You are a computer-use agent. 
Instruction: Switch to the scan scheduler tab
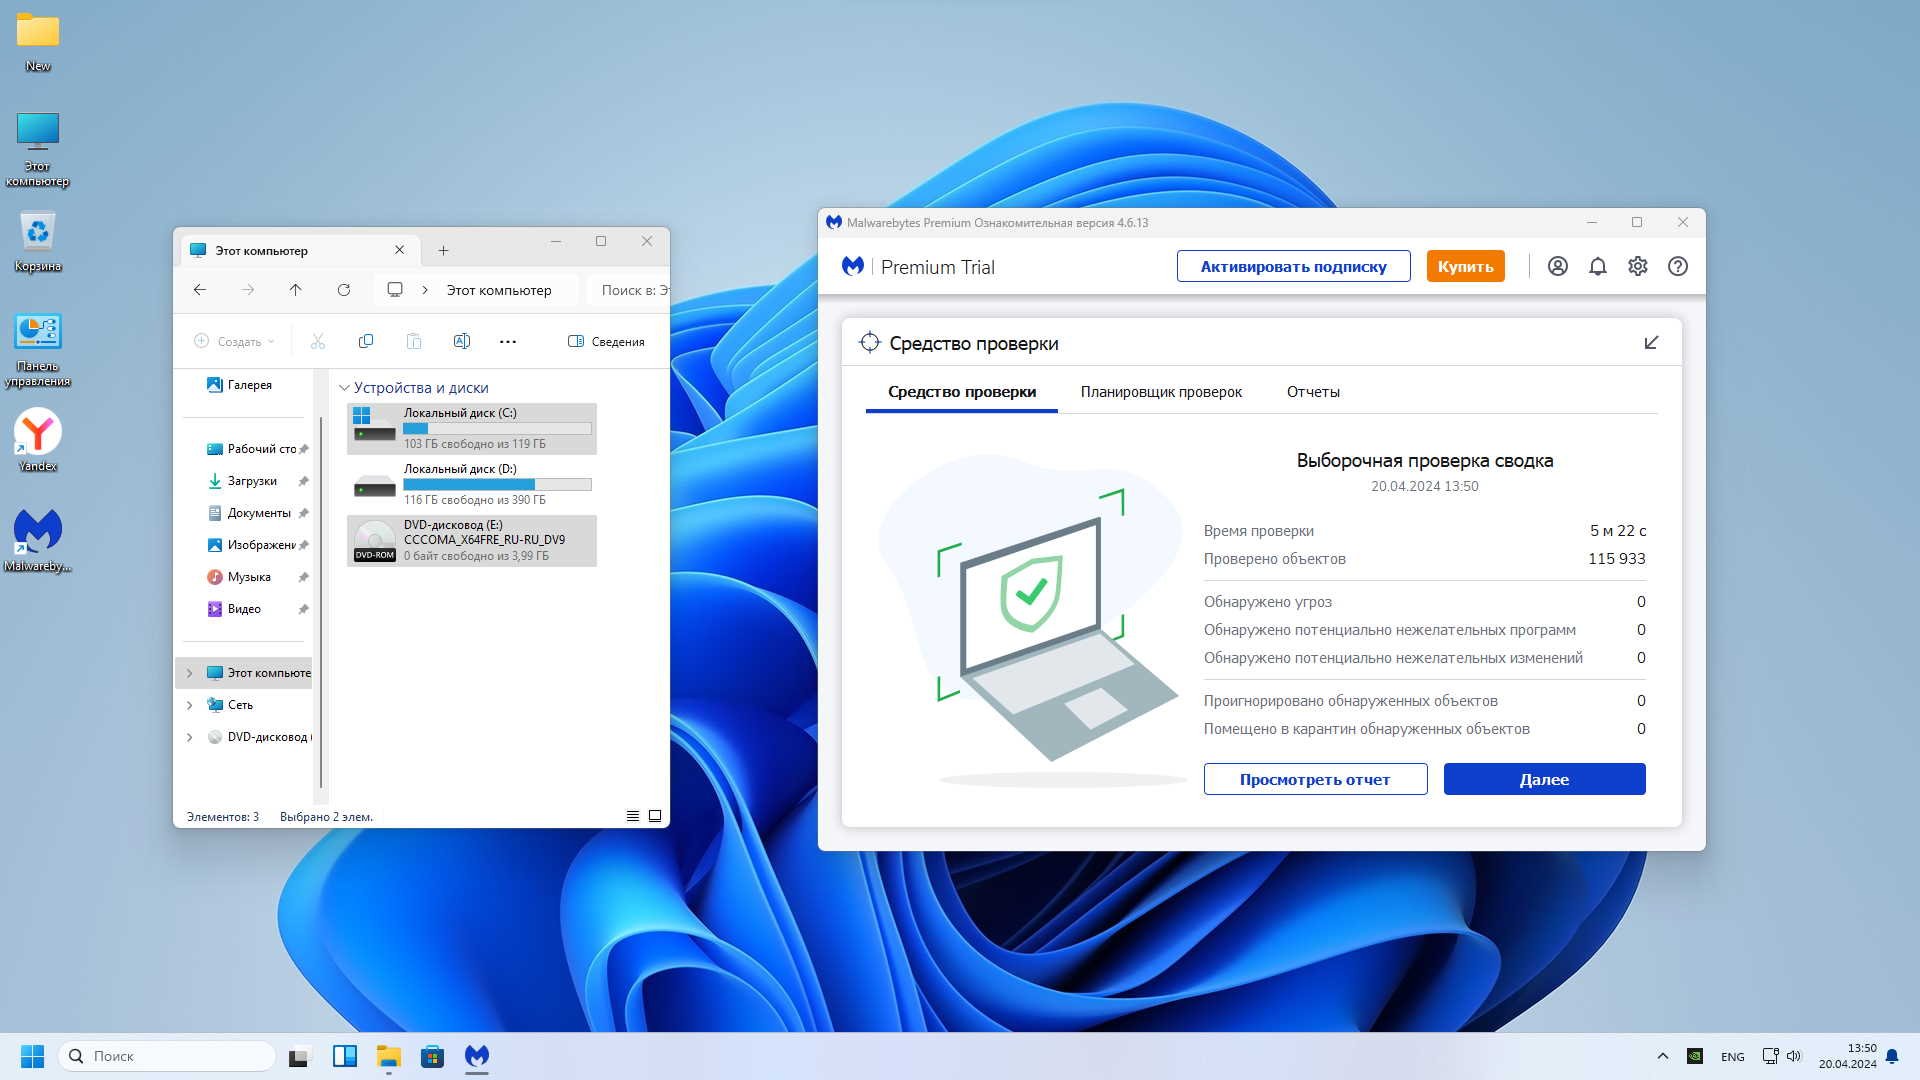pos(1160,392)
